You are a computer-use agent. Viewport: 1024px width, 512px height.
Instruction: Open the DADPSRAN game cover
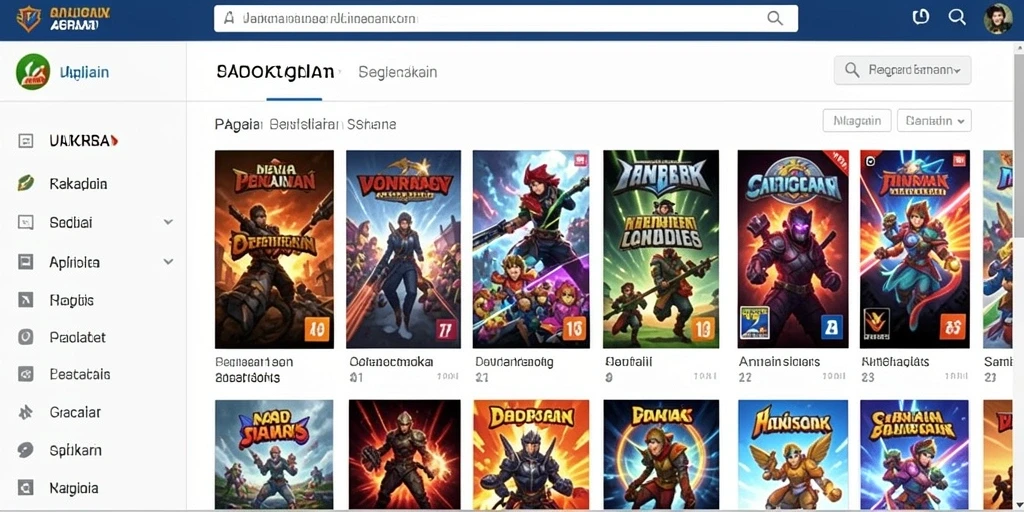531,455
